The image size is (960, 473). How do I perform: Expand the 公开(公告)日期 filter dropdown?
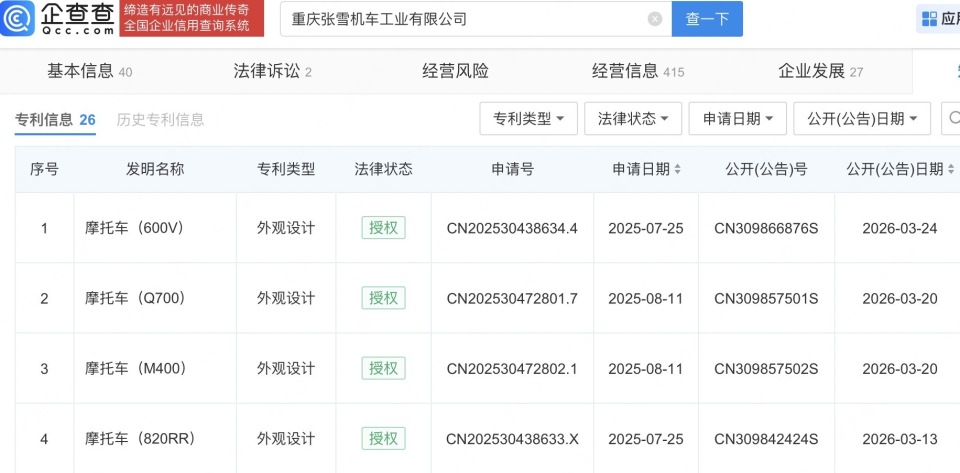[x=861, y=118]
